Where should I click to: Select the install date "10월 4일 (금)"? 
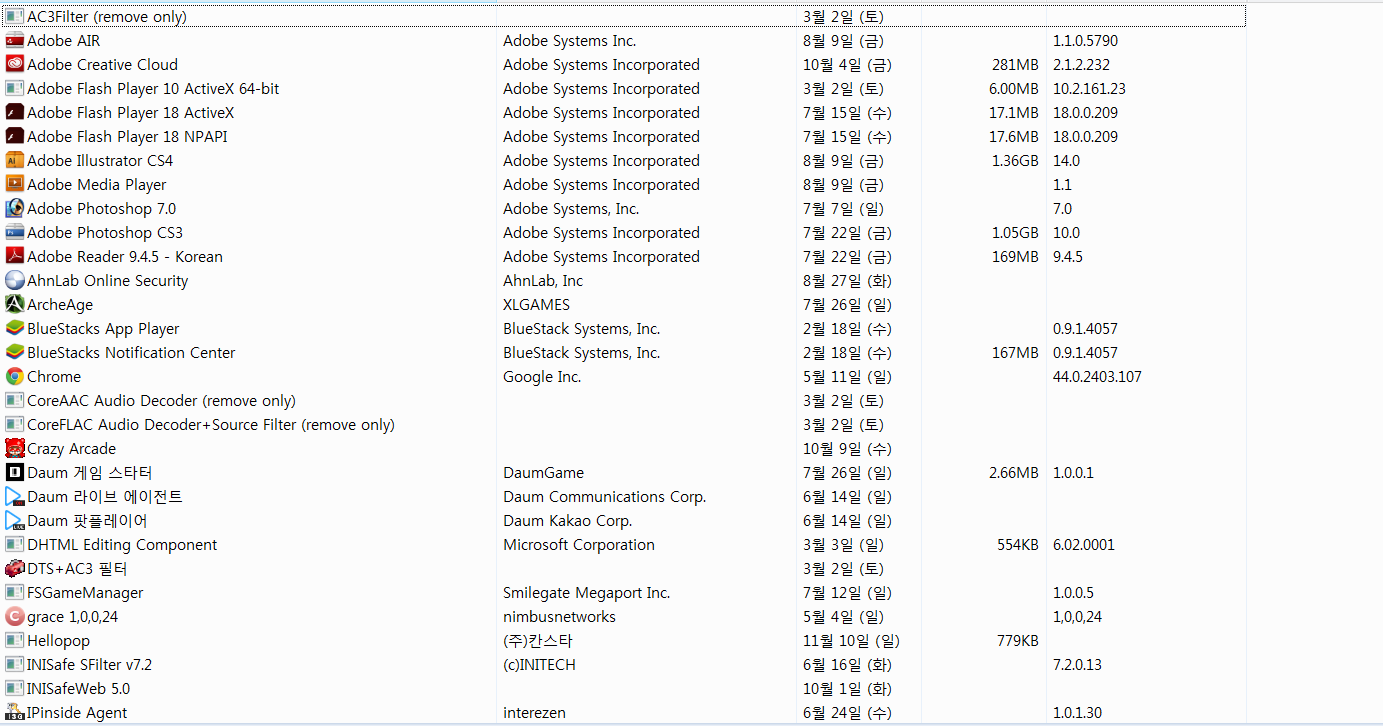coord(847,65)
